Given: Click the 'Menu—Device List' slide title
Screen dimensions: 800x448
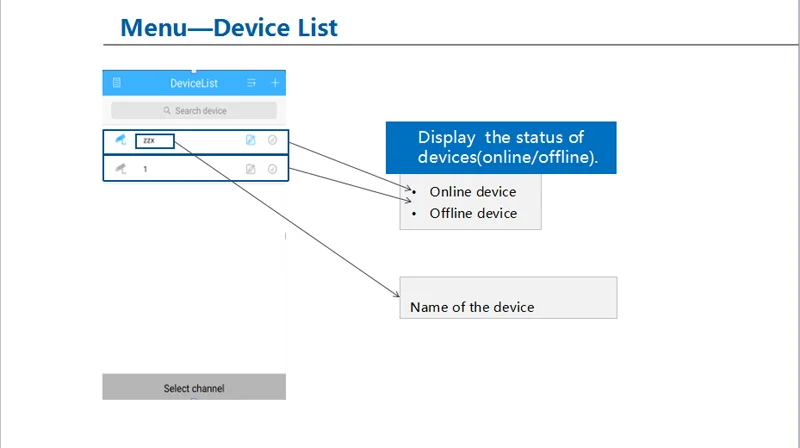Looking at the screenshot, I should click(x=229, y=28).
